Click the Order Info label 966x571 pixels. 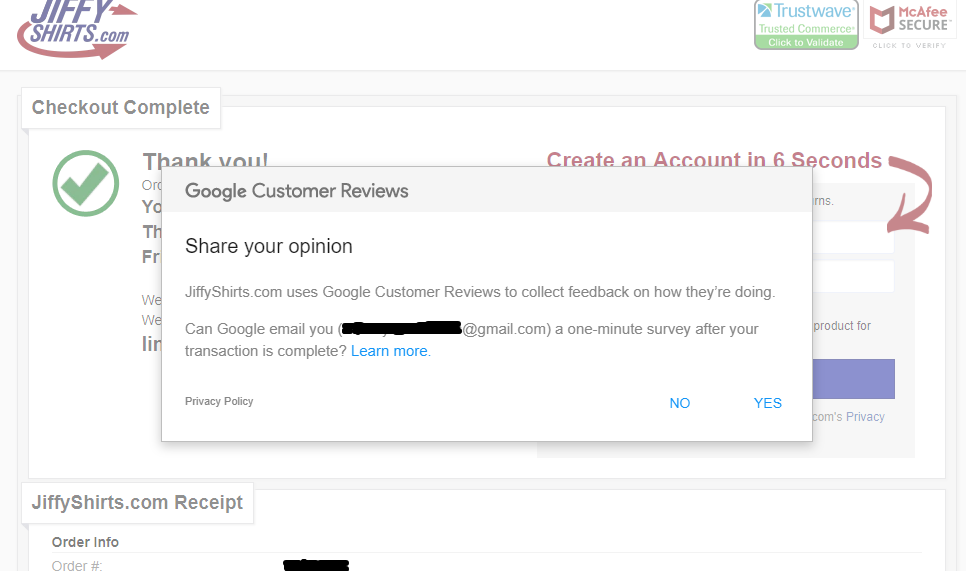click(x=85, y=542)
